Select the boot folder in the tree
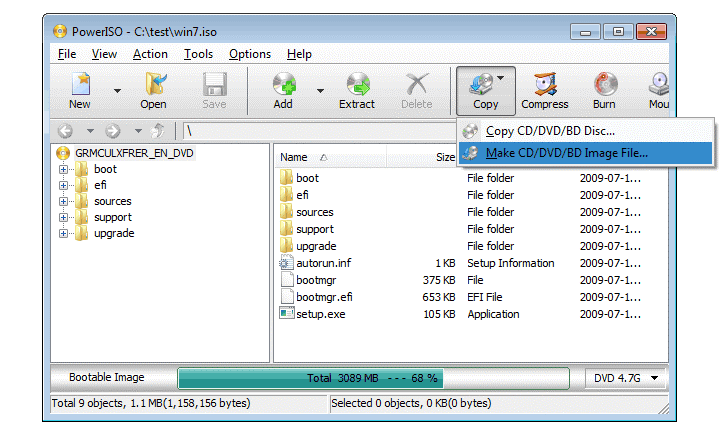Viewport: 725px width, 432px height. (x=105, y=169)
